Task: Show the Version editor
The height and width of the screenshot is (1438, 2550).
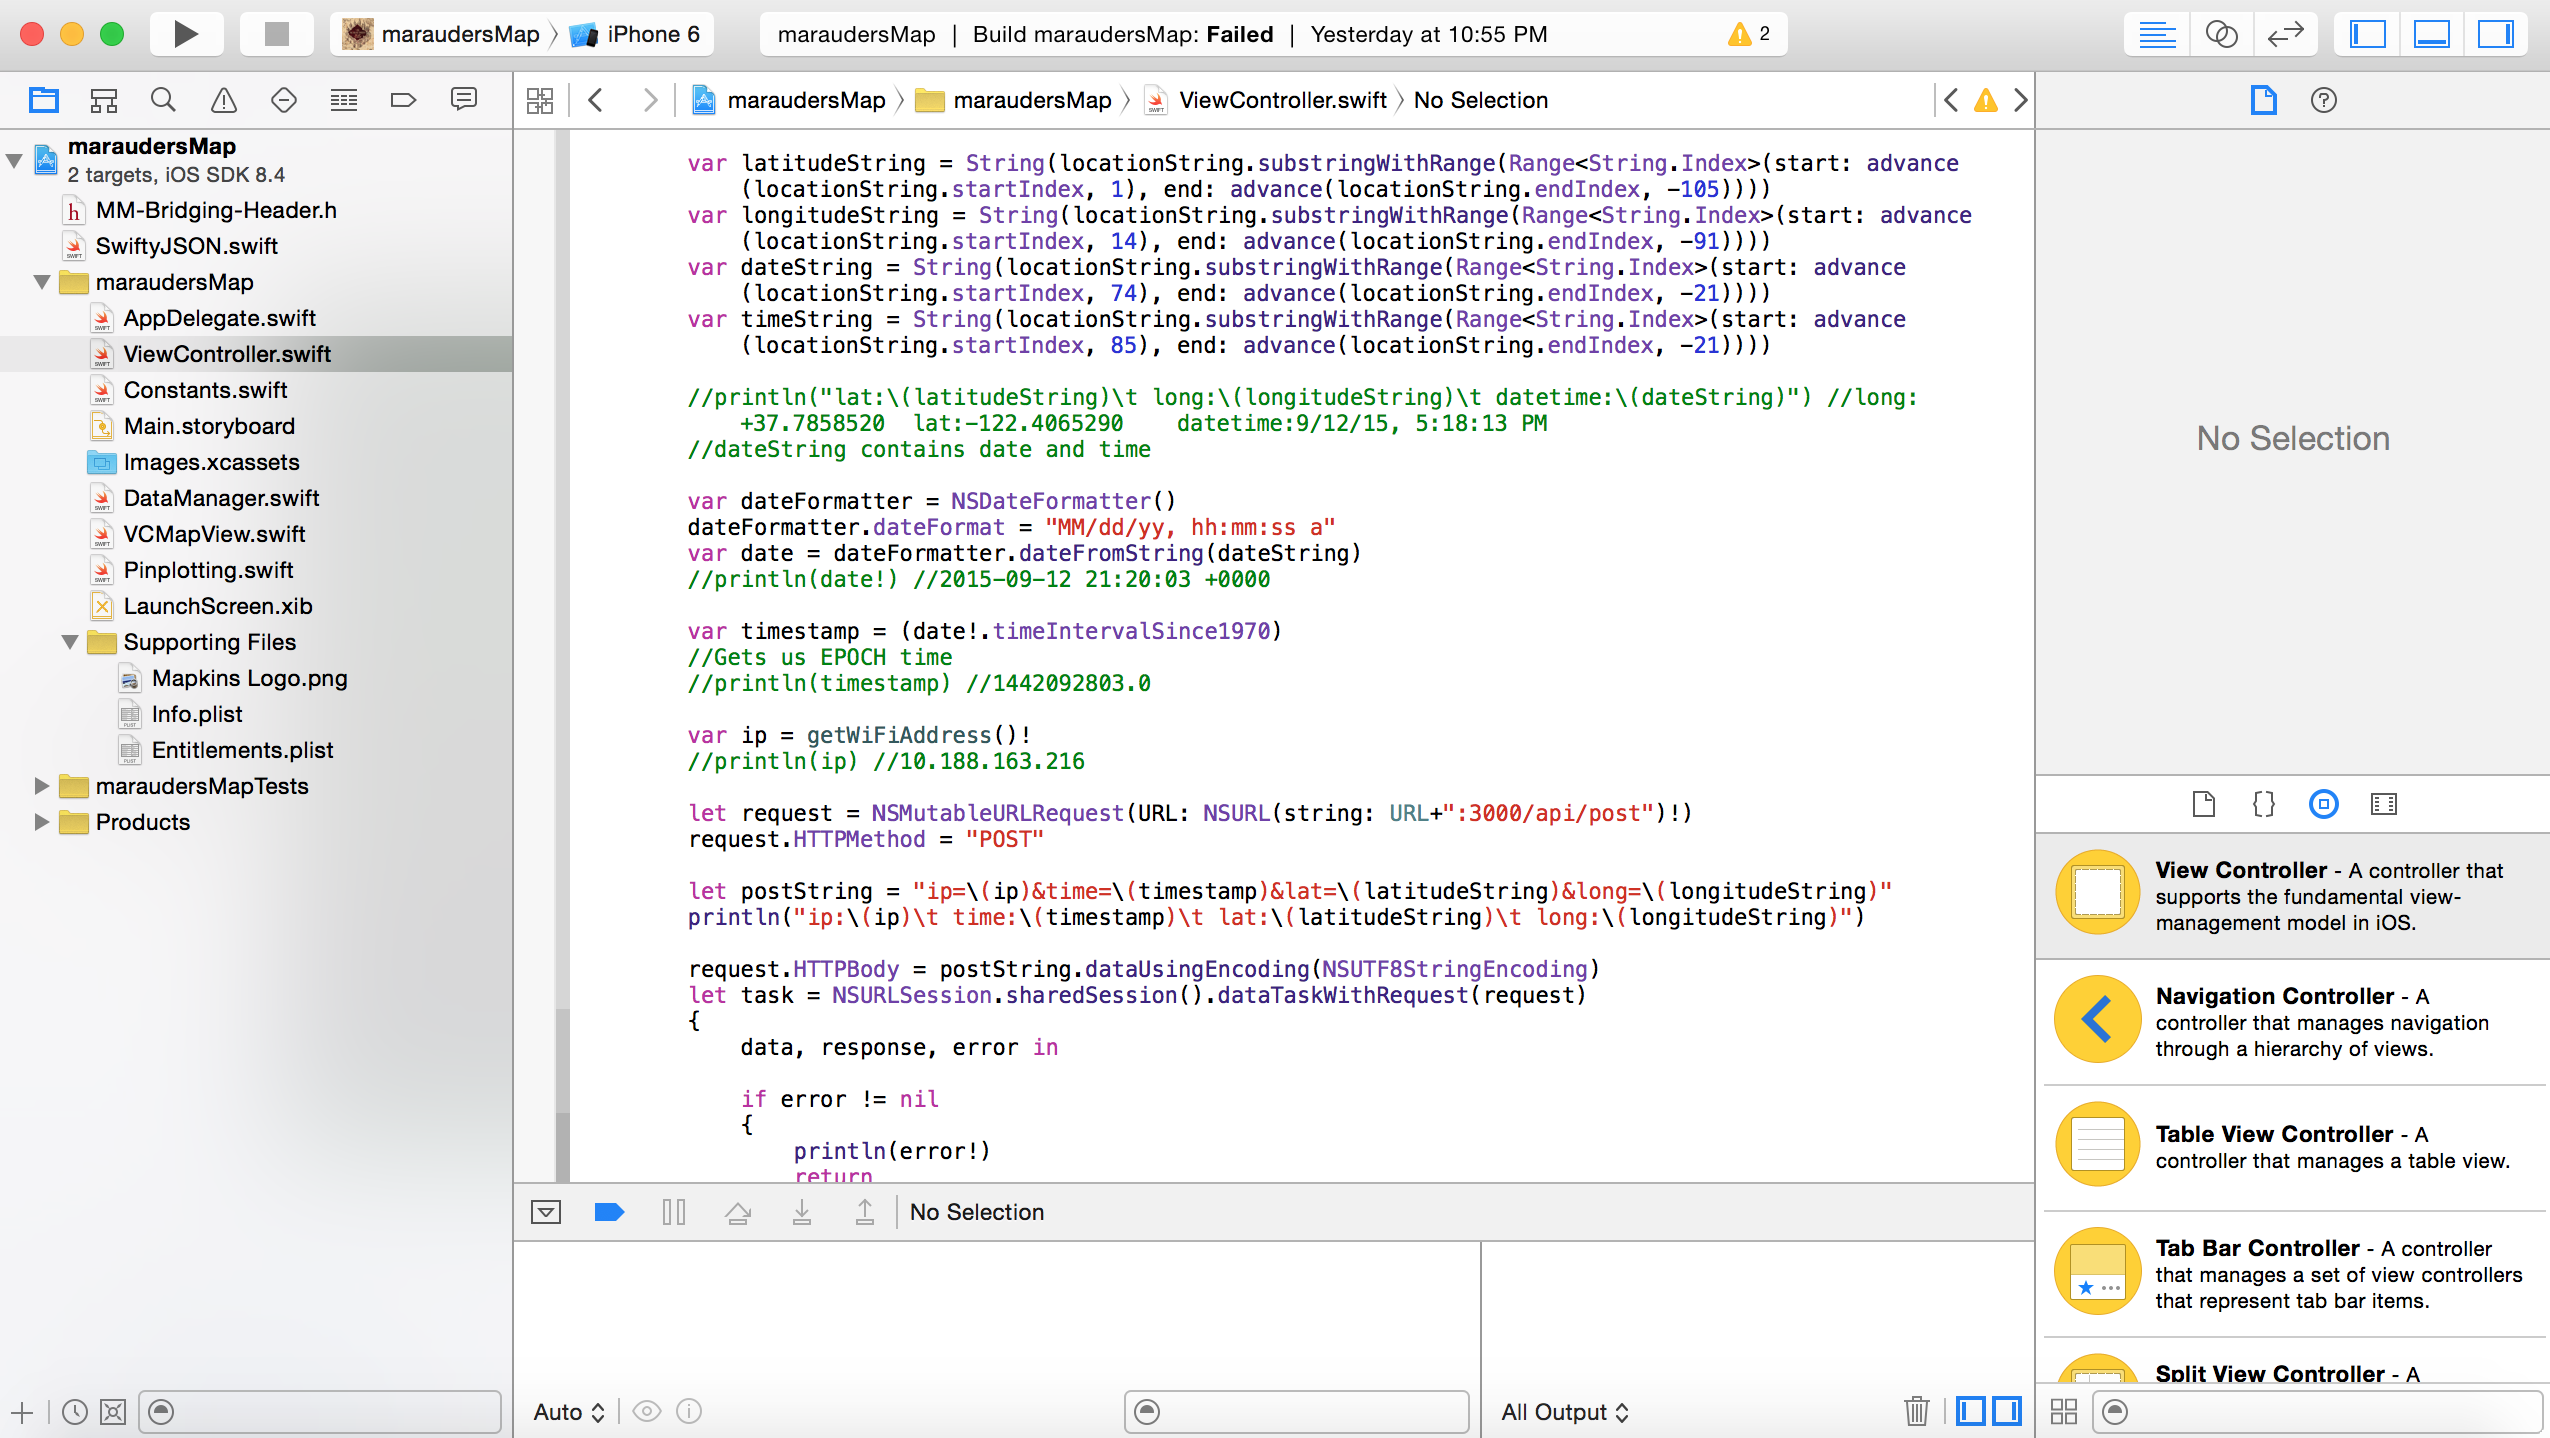Action: (2285, 34)
